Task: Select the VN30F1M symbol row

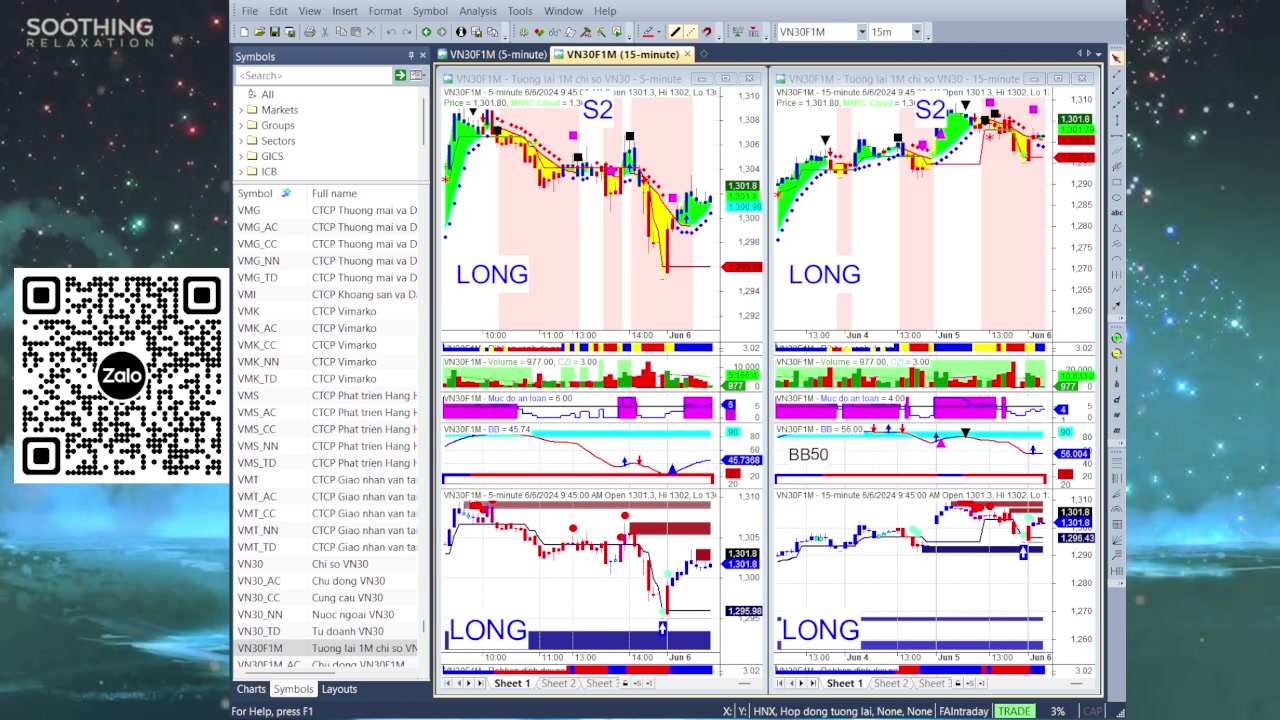Action: pyautogui.click(x=326, y=648)
